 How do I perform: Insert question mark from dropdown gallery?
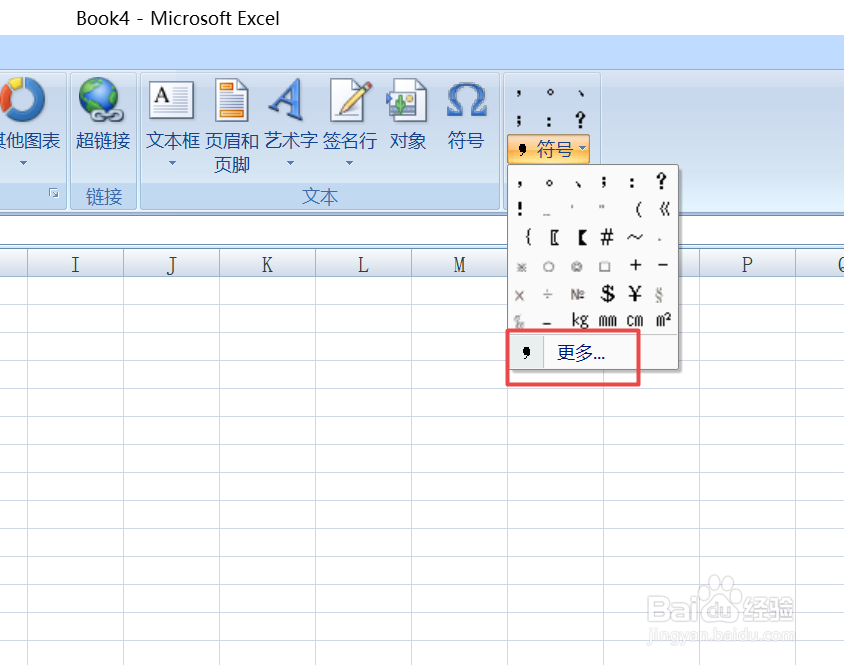coord(662,181)
